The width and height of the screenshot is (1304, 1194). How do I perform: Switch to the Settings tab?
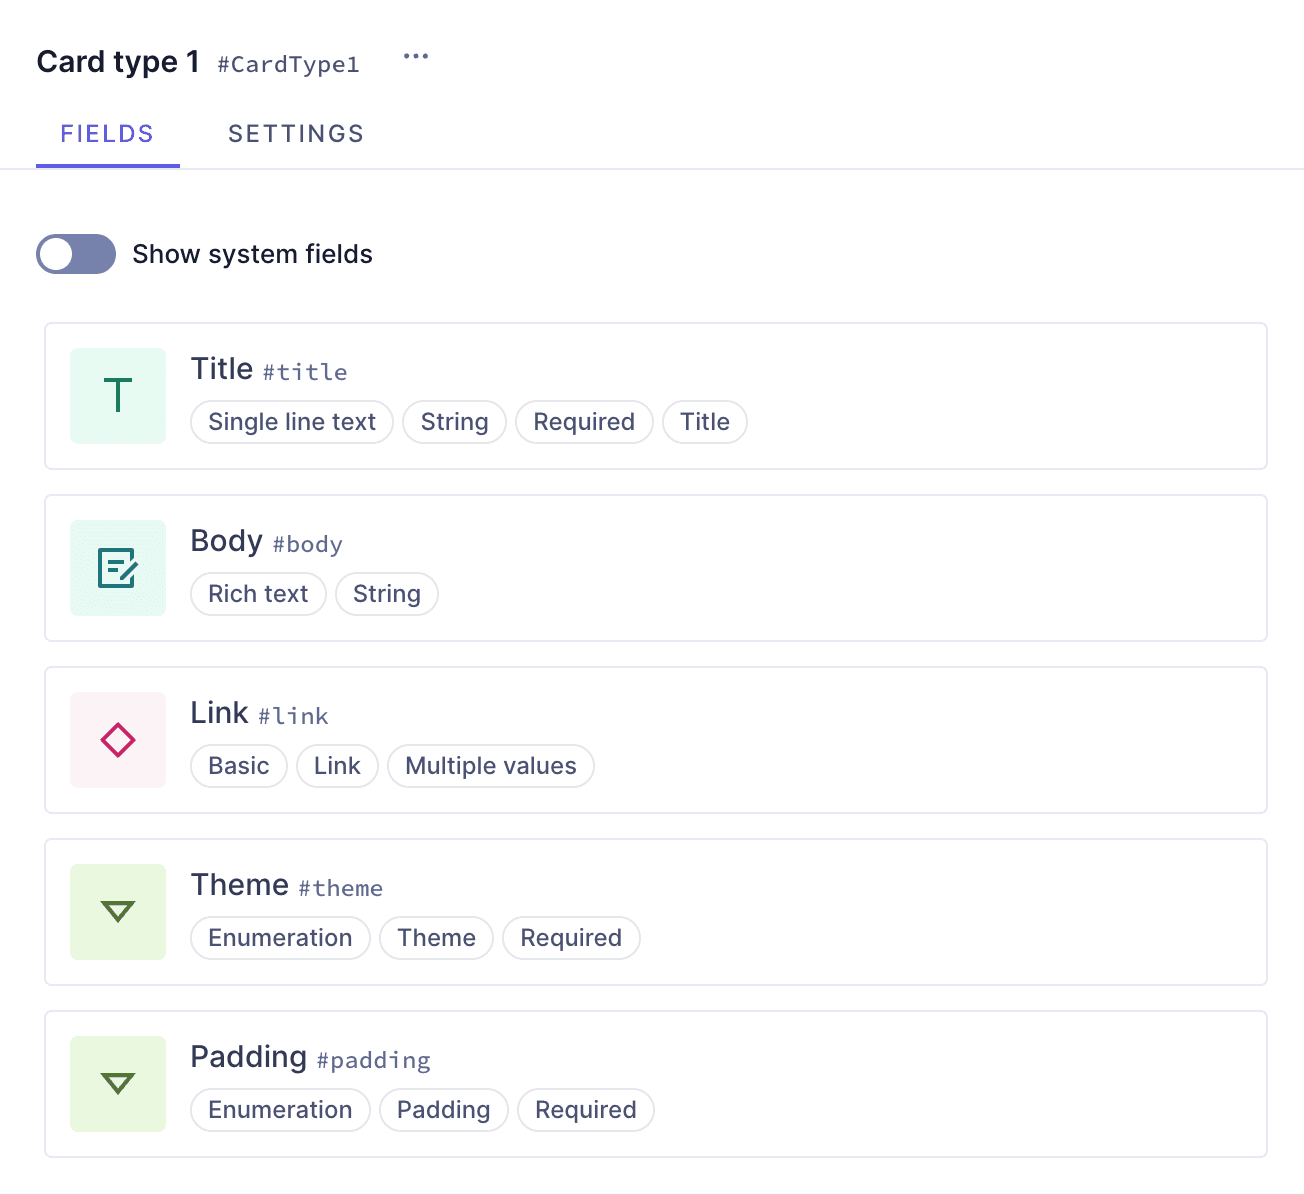[x=296, y=134]
